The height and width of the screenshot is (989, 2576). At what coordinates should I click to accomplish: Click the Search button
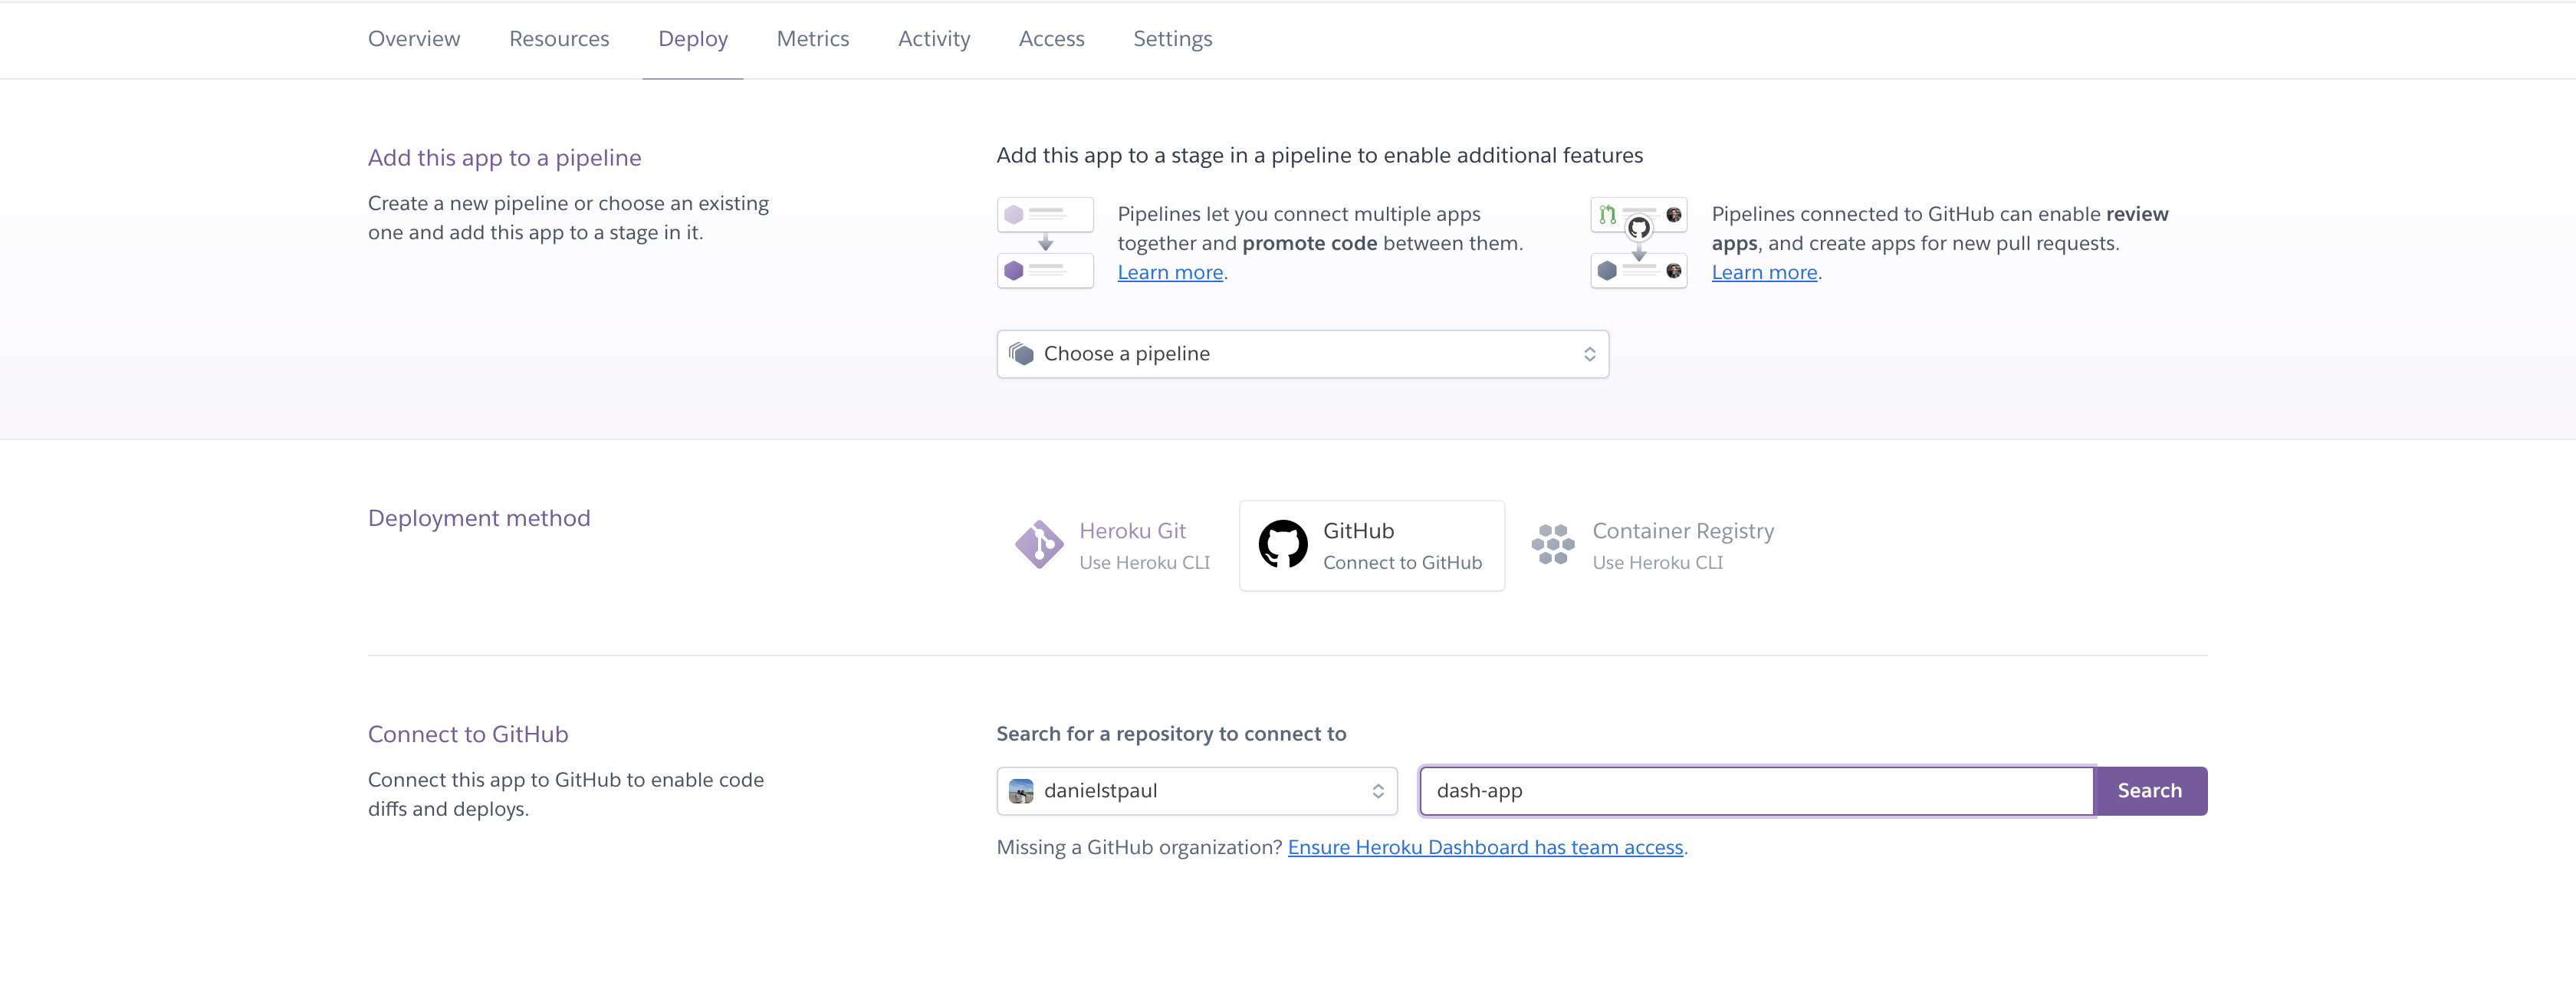[2150, 791]
